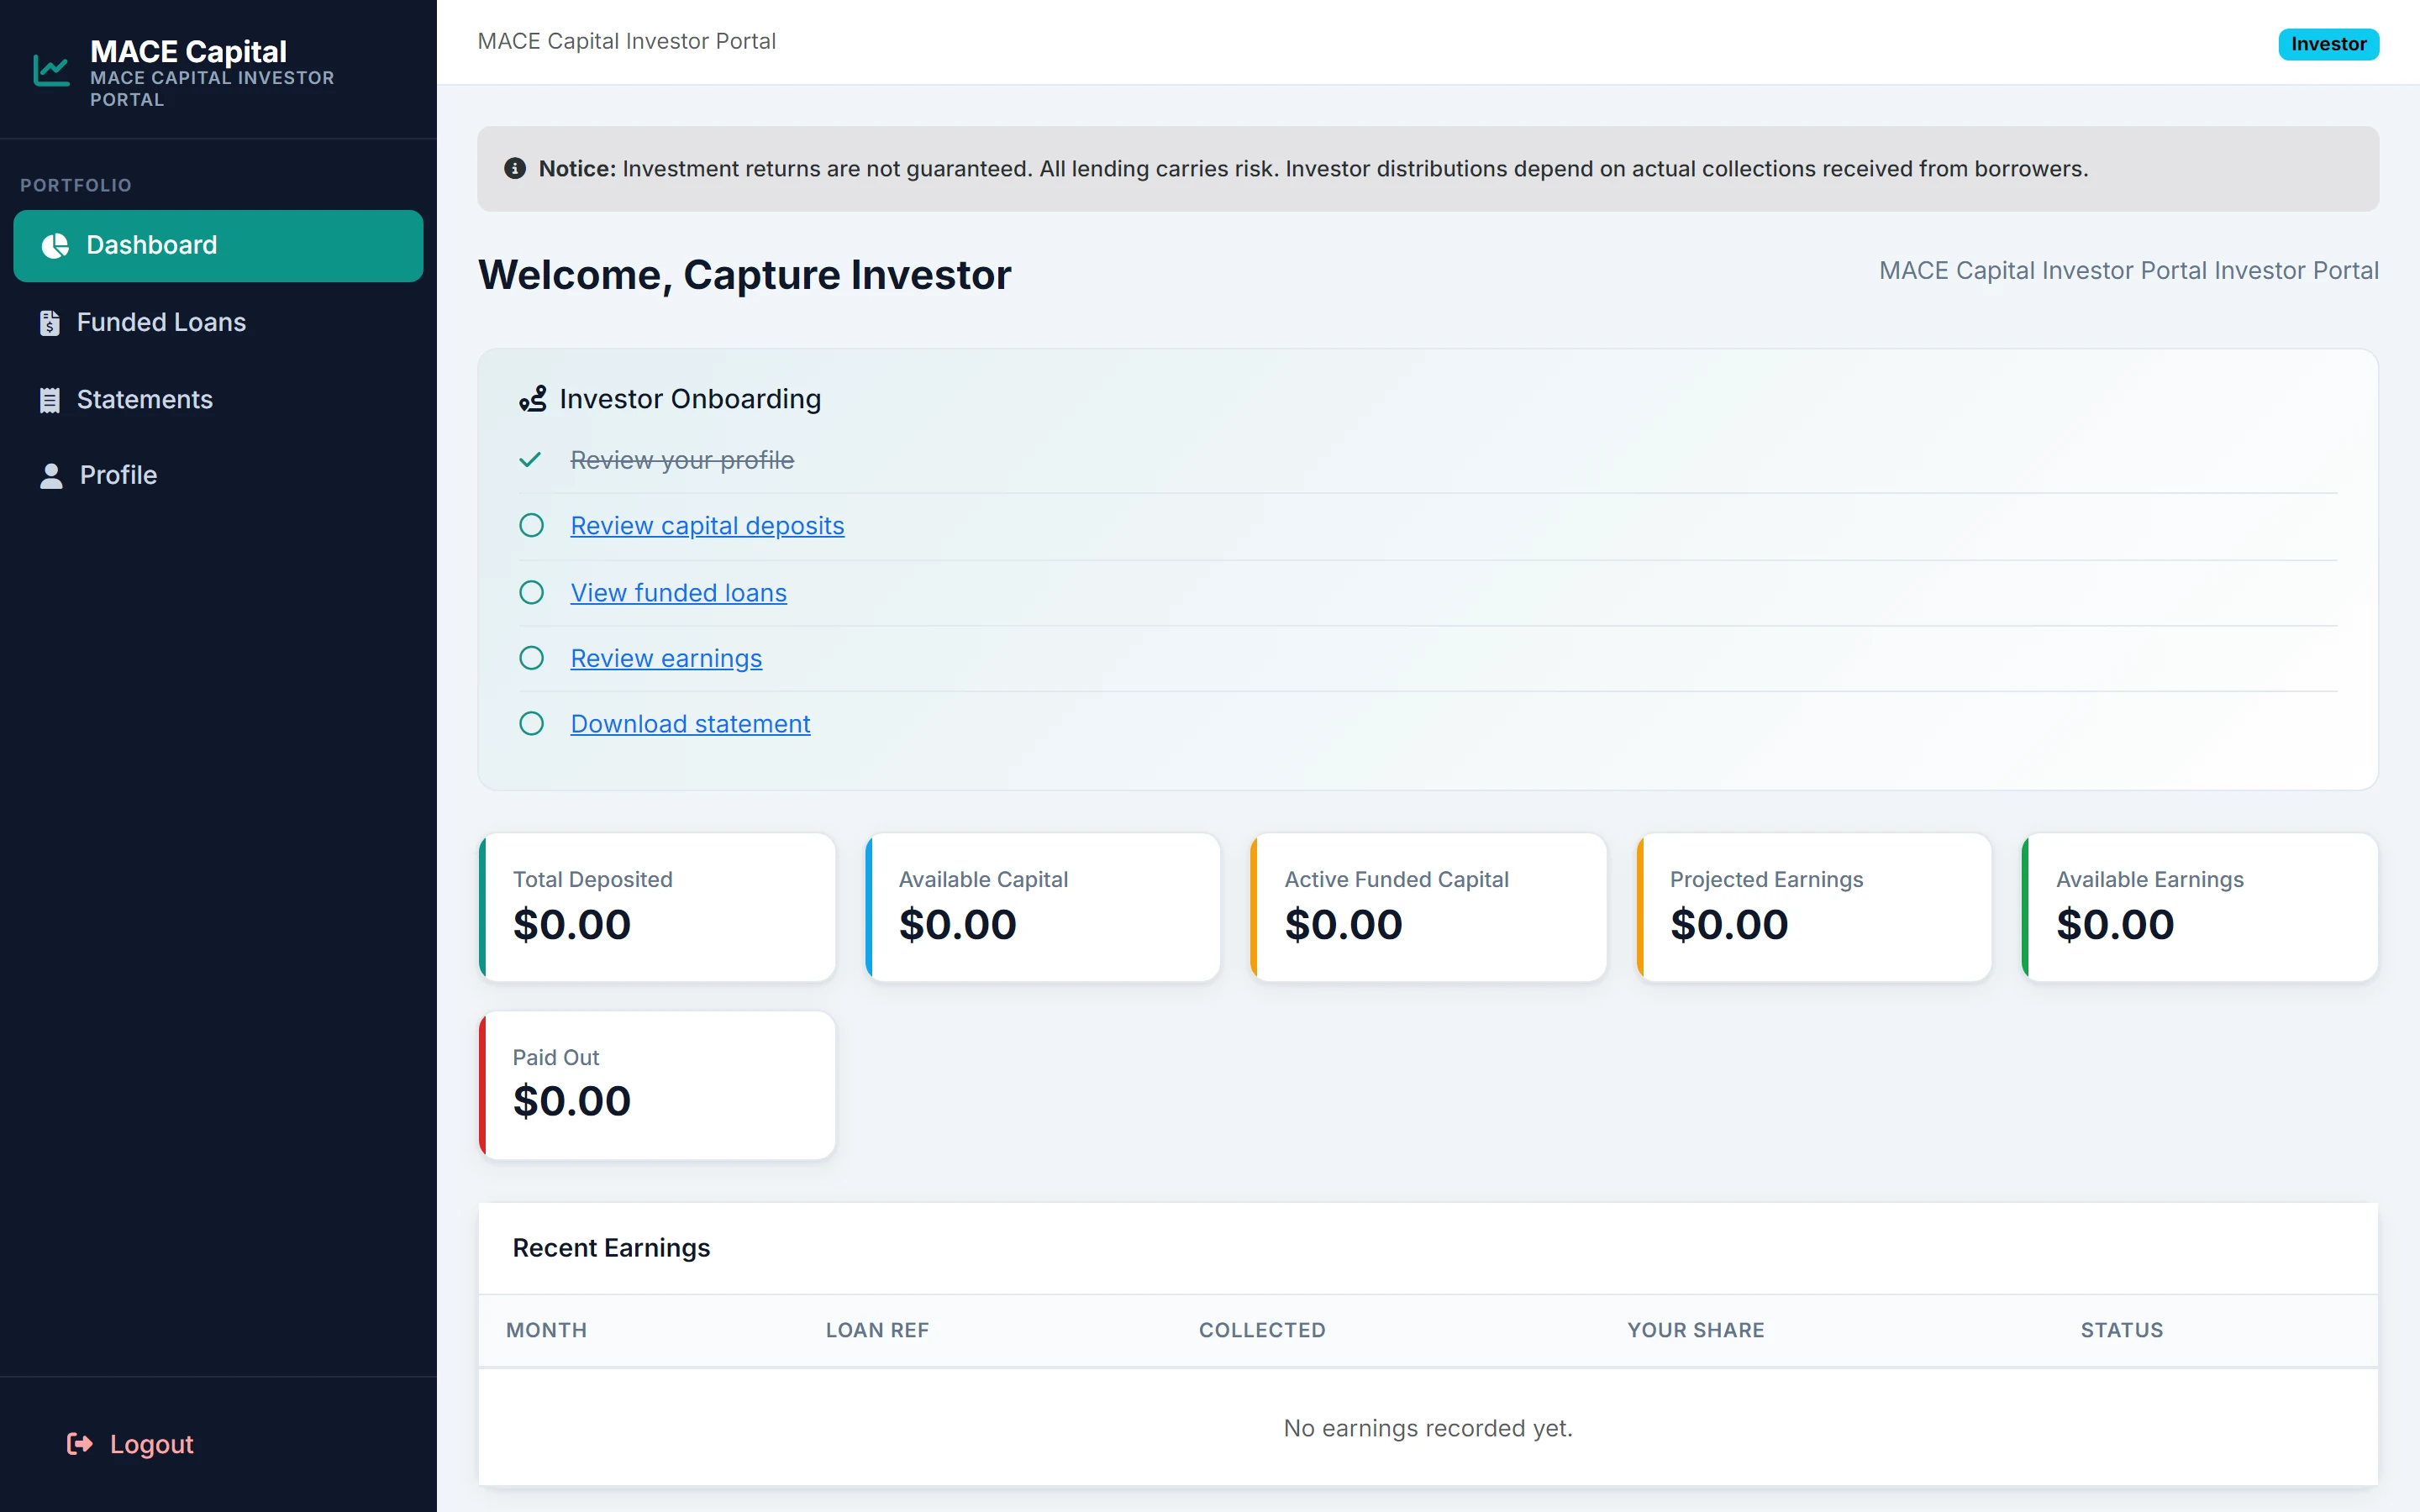Click the STATUS column header
Screen dimensions: 2420x1512
click(x=2122, y=1330)
